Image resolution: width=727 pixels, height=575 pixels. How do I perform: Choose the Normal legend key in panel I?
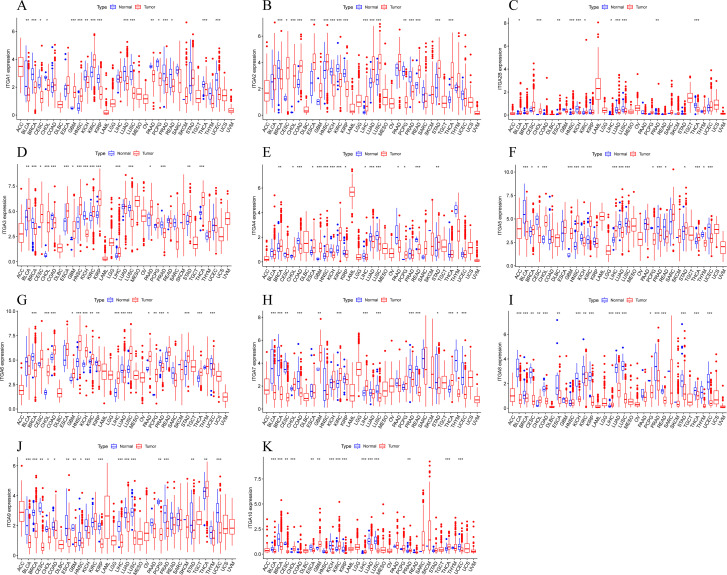[605, 300]
